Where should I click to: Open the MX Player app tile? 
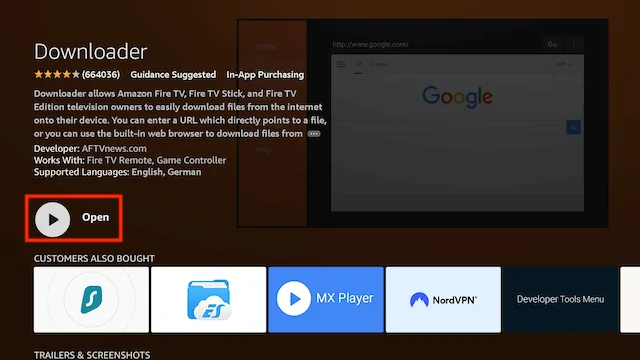click(326, 300)
